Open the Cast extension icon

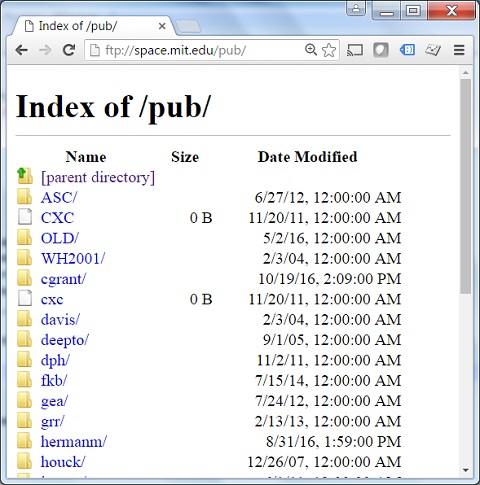pyautogui.click(x=355, y=50)
